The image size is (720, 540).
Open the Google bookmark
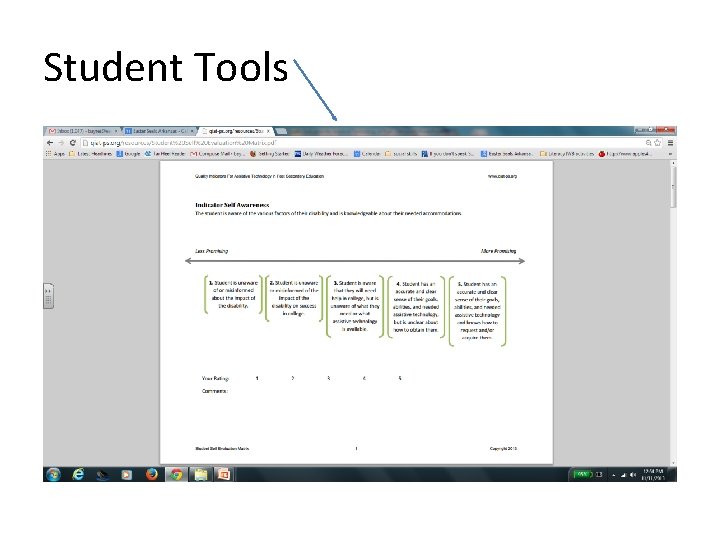(128, 154)
